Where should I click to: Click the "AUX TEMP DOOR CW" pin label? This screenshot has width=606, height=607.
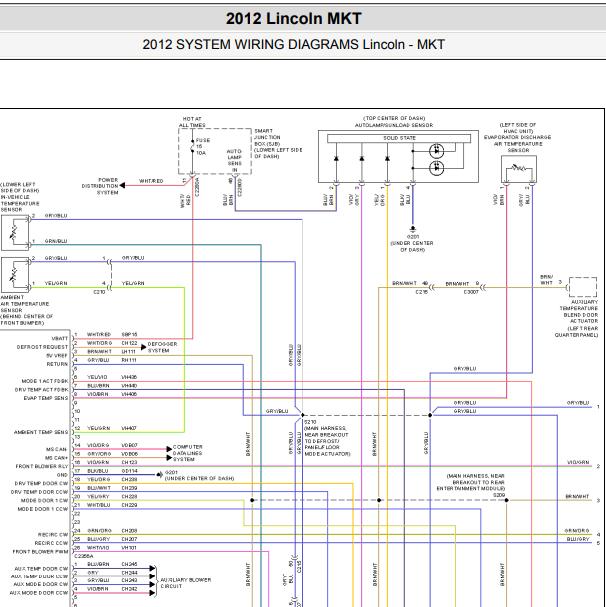coord(41,568)
